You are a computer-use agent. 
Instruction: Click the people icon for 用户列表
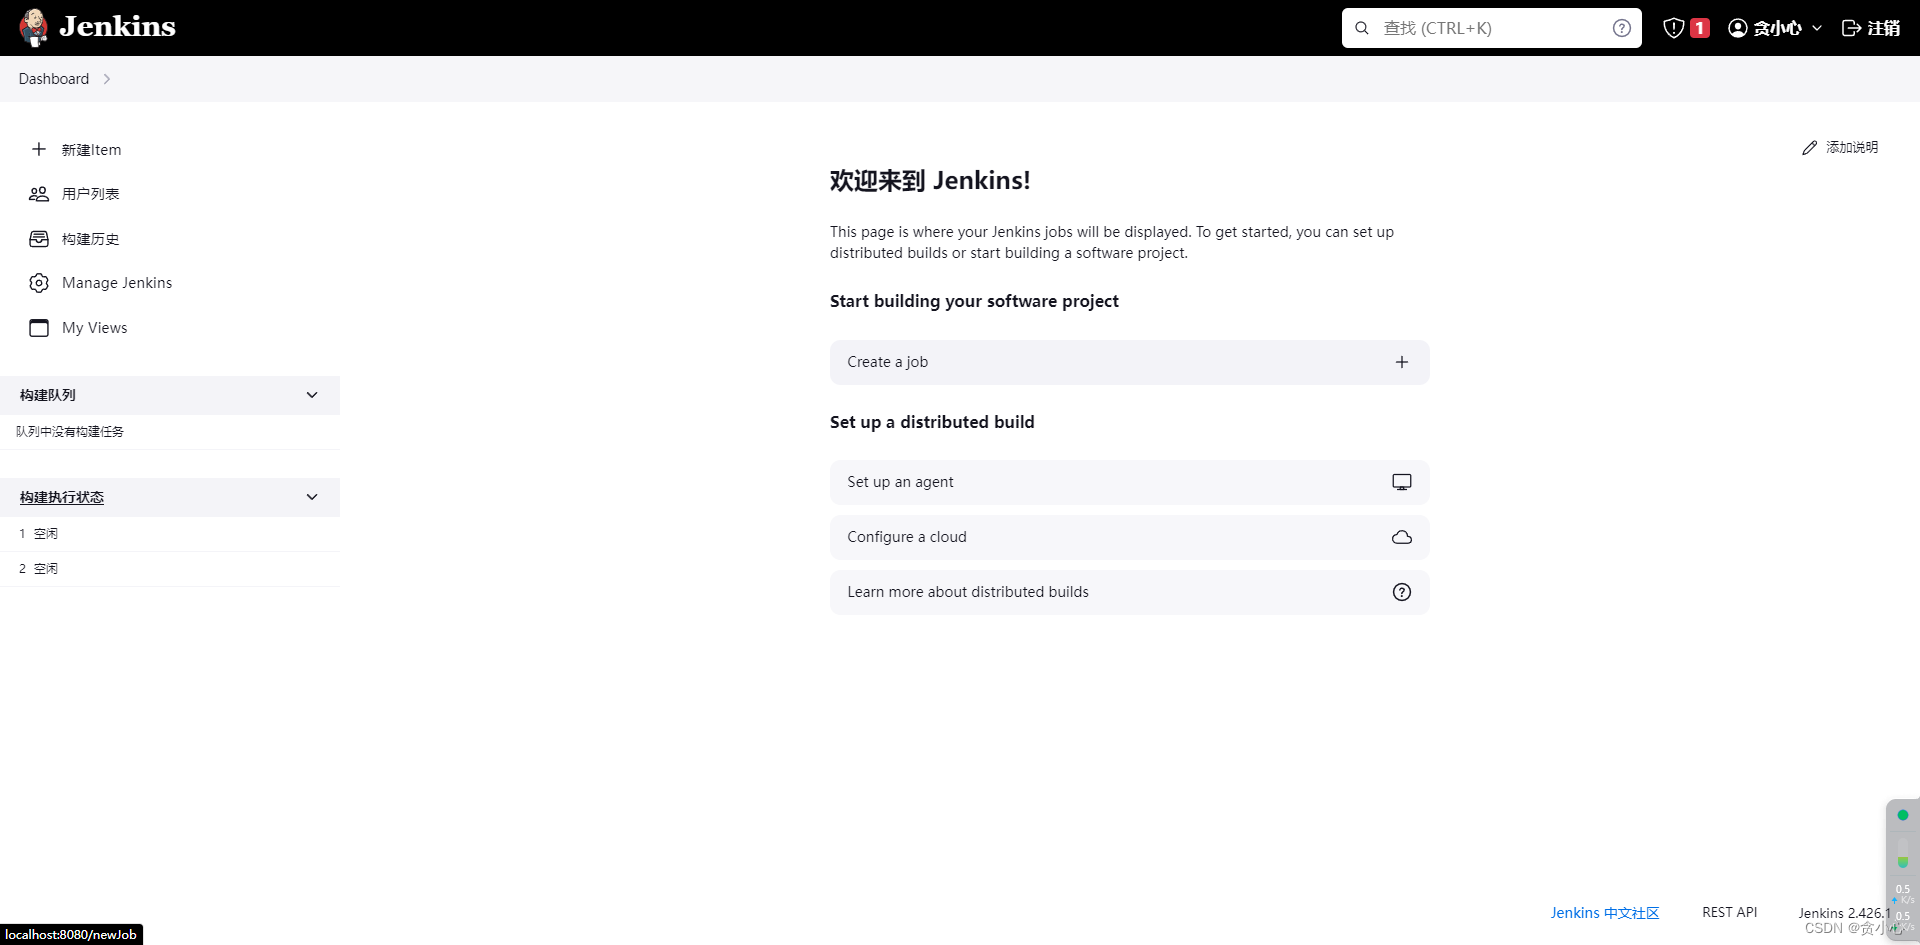(39, 194)
